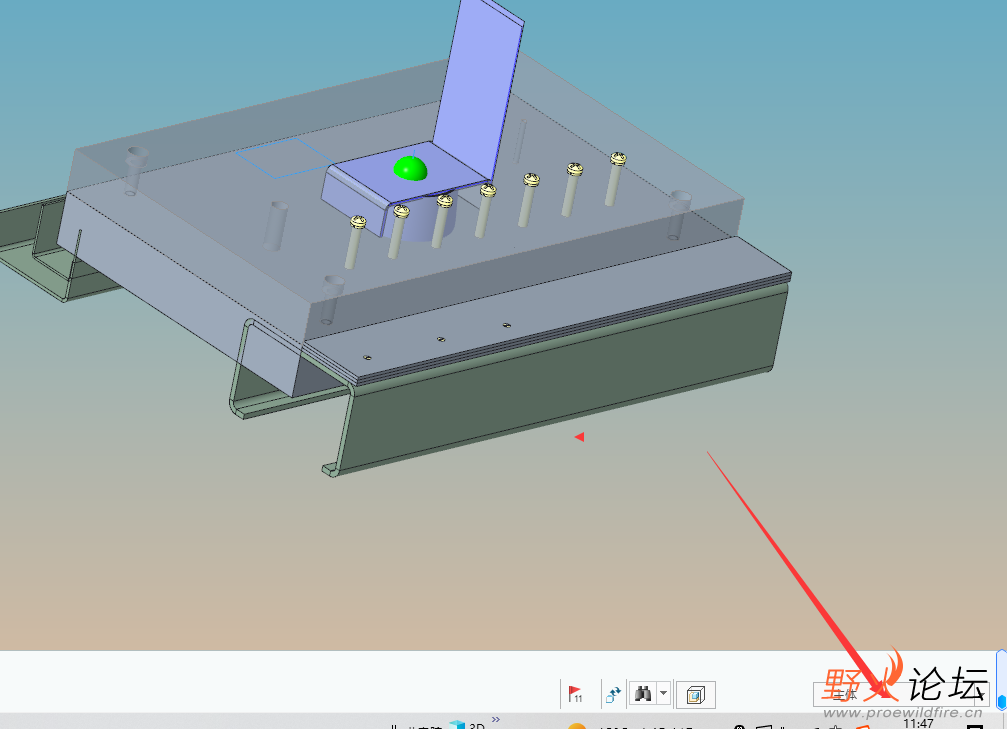1007x729 pixels.
Task: Toggle the 3D box selection icon
Action: [x=696, y=694]
